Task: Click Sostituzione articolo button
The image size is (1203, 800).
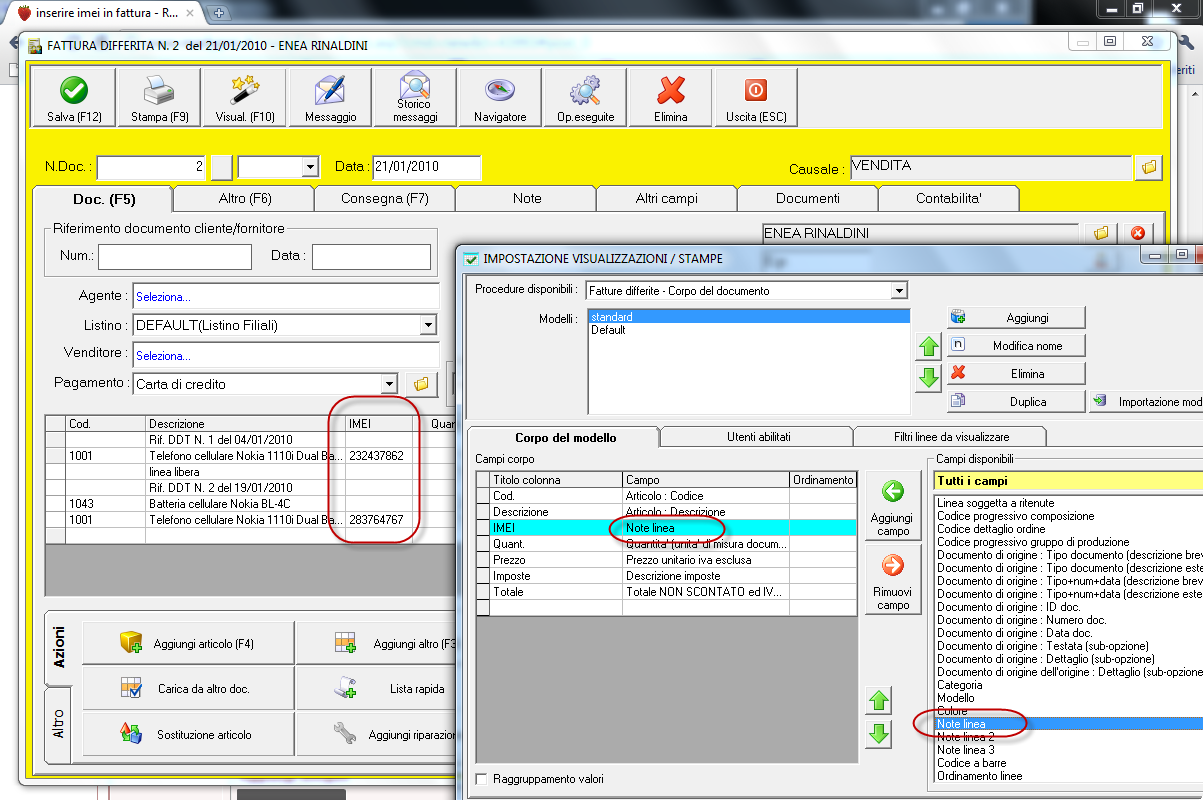Action: (x=188, y=734)
